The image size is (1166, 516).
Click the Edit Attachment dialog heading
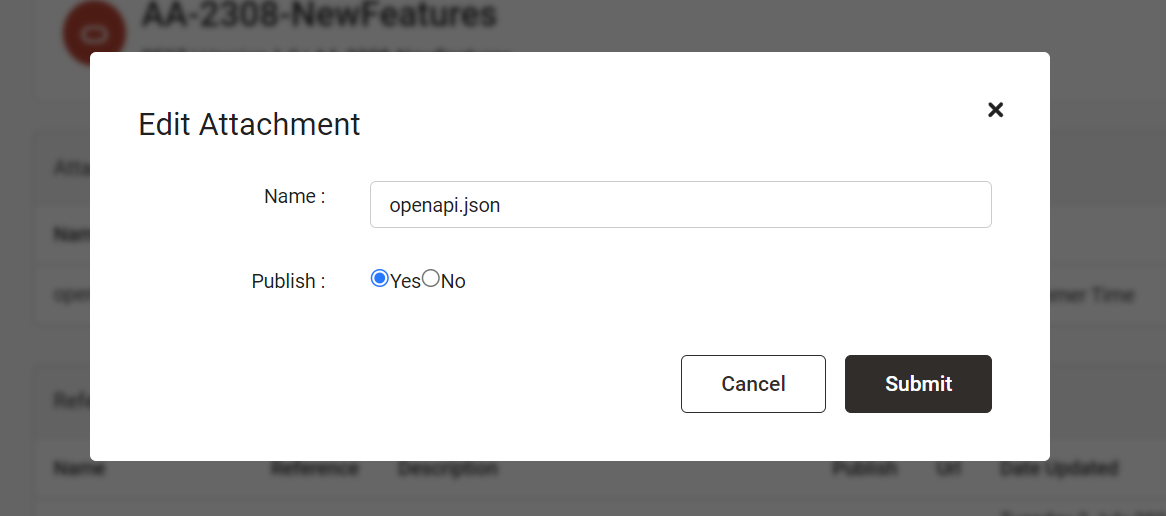[x=249, y=124]
